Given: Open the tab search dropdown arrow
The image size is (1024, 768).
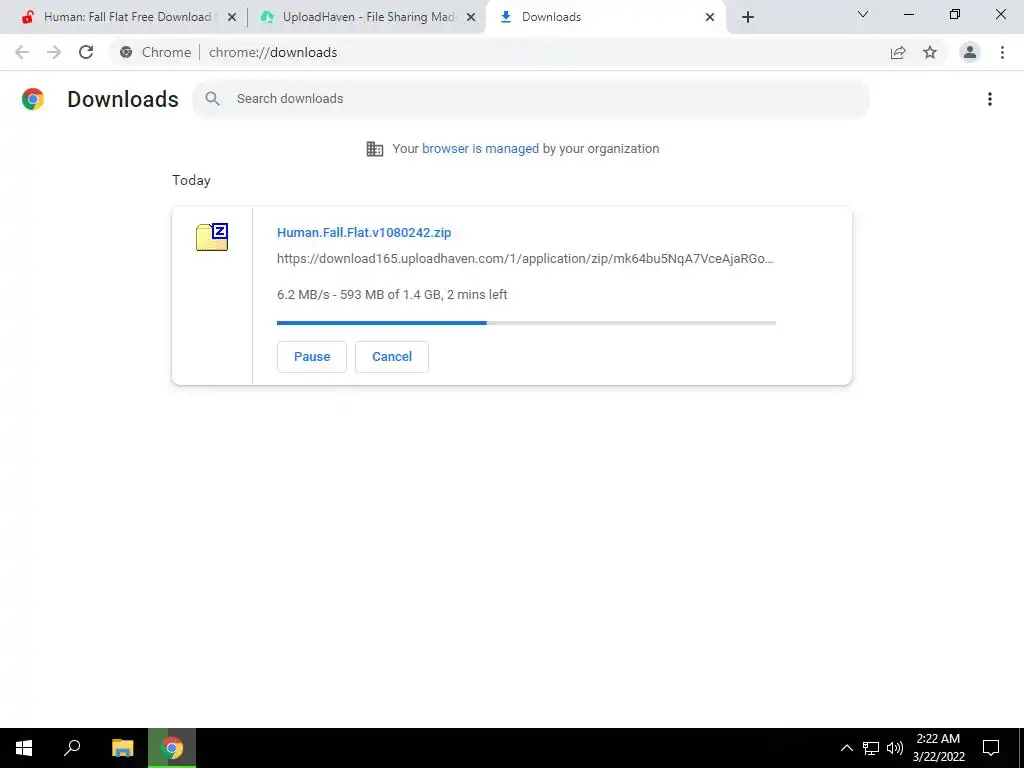Looking at the screenshot, I should [863, 14].
